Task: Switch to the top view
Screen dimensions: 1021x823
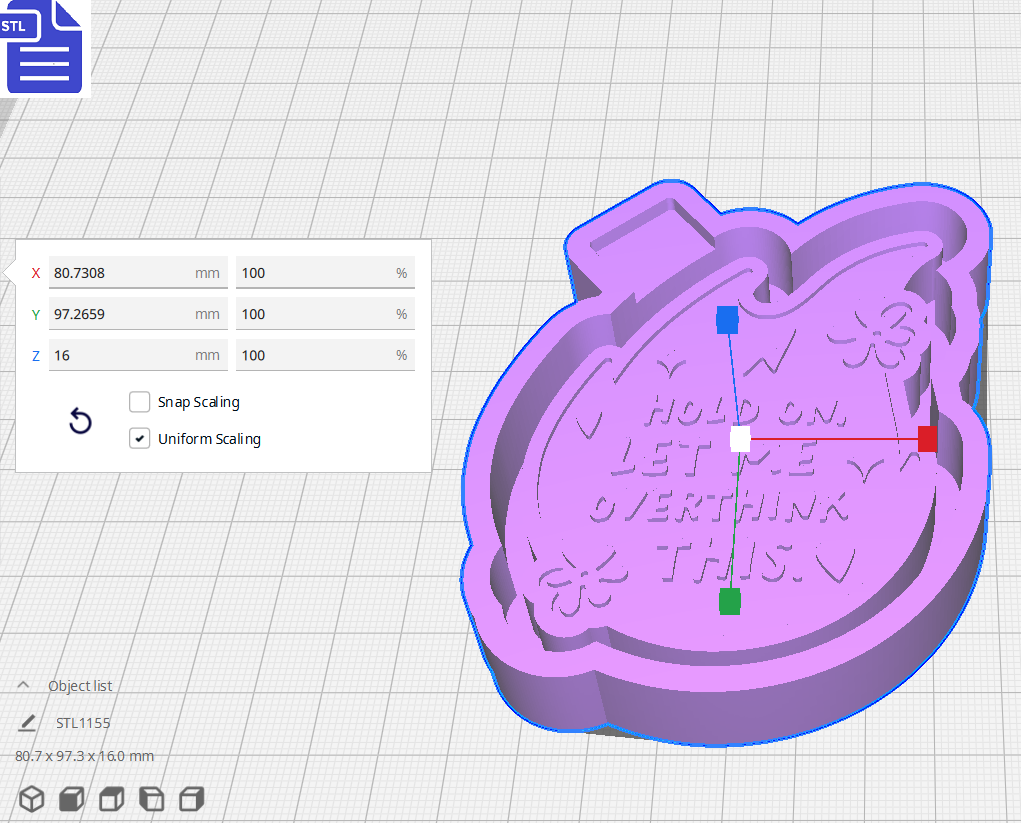Action: point(110,799)
